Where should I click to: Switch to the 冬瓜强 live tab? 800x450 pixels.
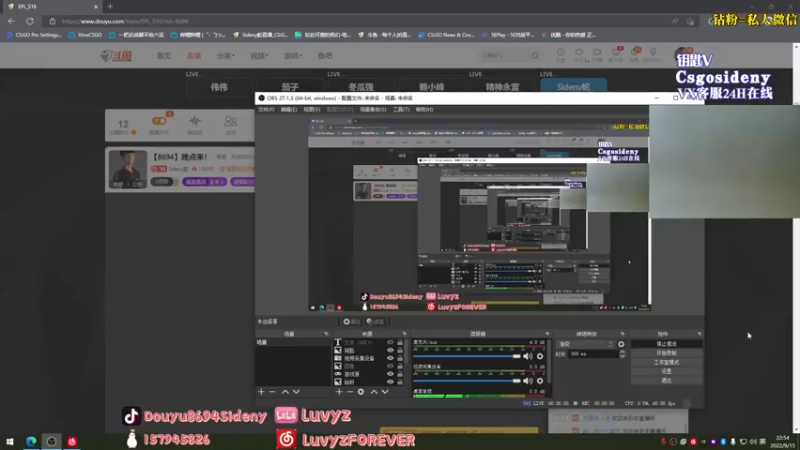(361, 87)
